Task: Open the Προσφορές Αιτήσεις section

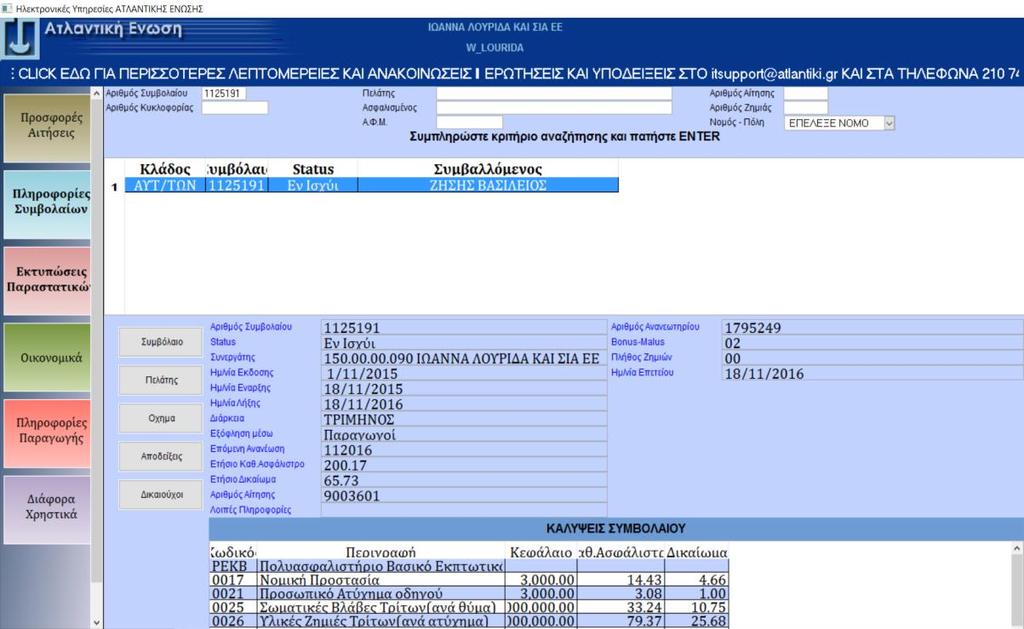Action: [47, 126]
